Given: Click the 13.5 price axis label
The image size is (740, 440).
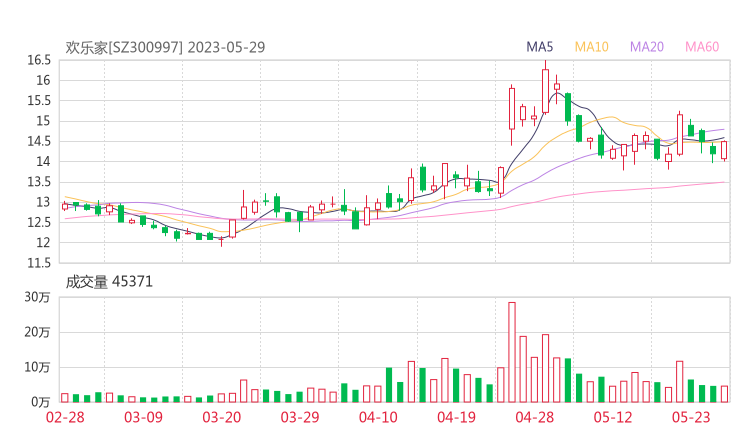Looking at the screenshot, I should (39, 182).
